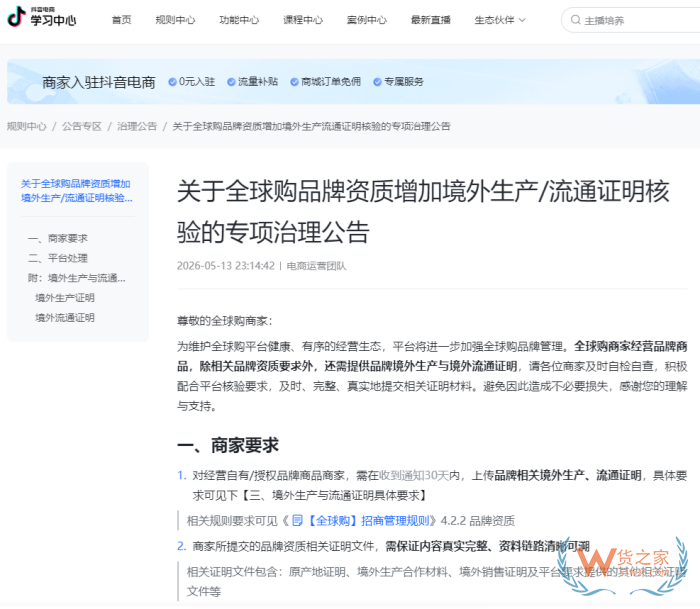Screen dimensions: 700x609
Task: Click 治理公告 in the breadcrumb
Action: (x=137, y=126)
